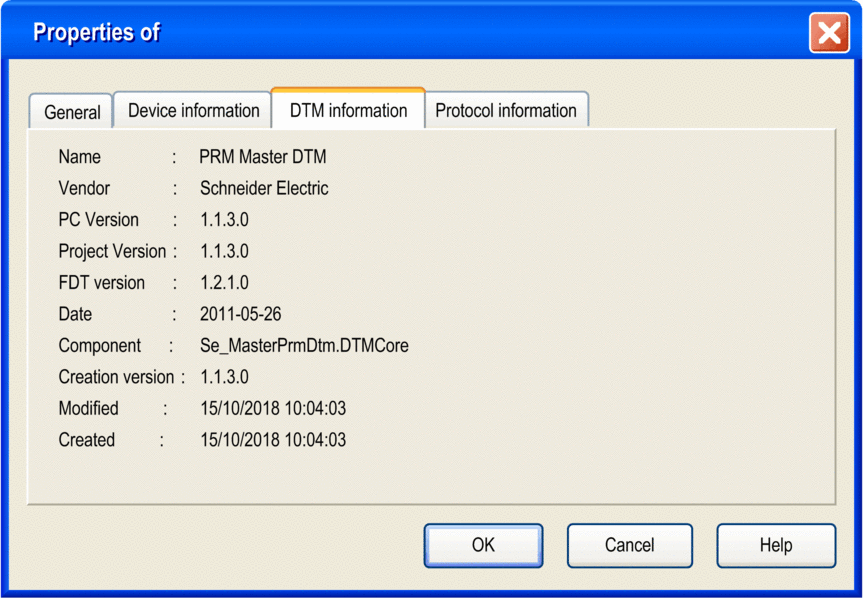Screen dimensions: 863x598
Task: Click the PC Version value 1.1.3.0
Action: point(224,220)
